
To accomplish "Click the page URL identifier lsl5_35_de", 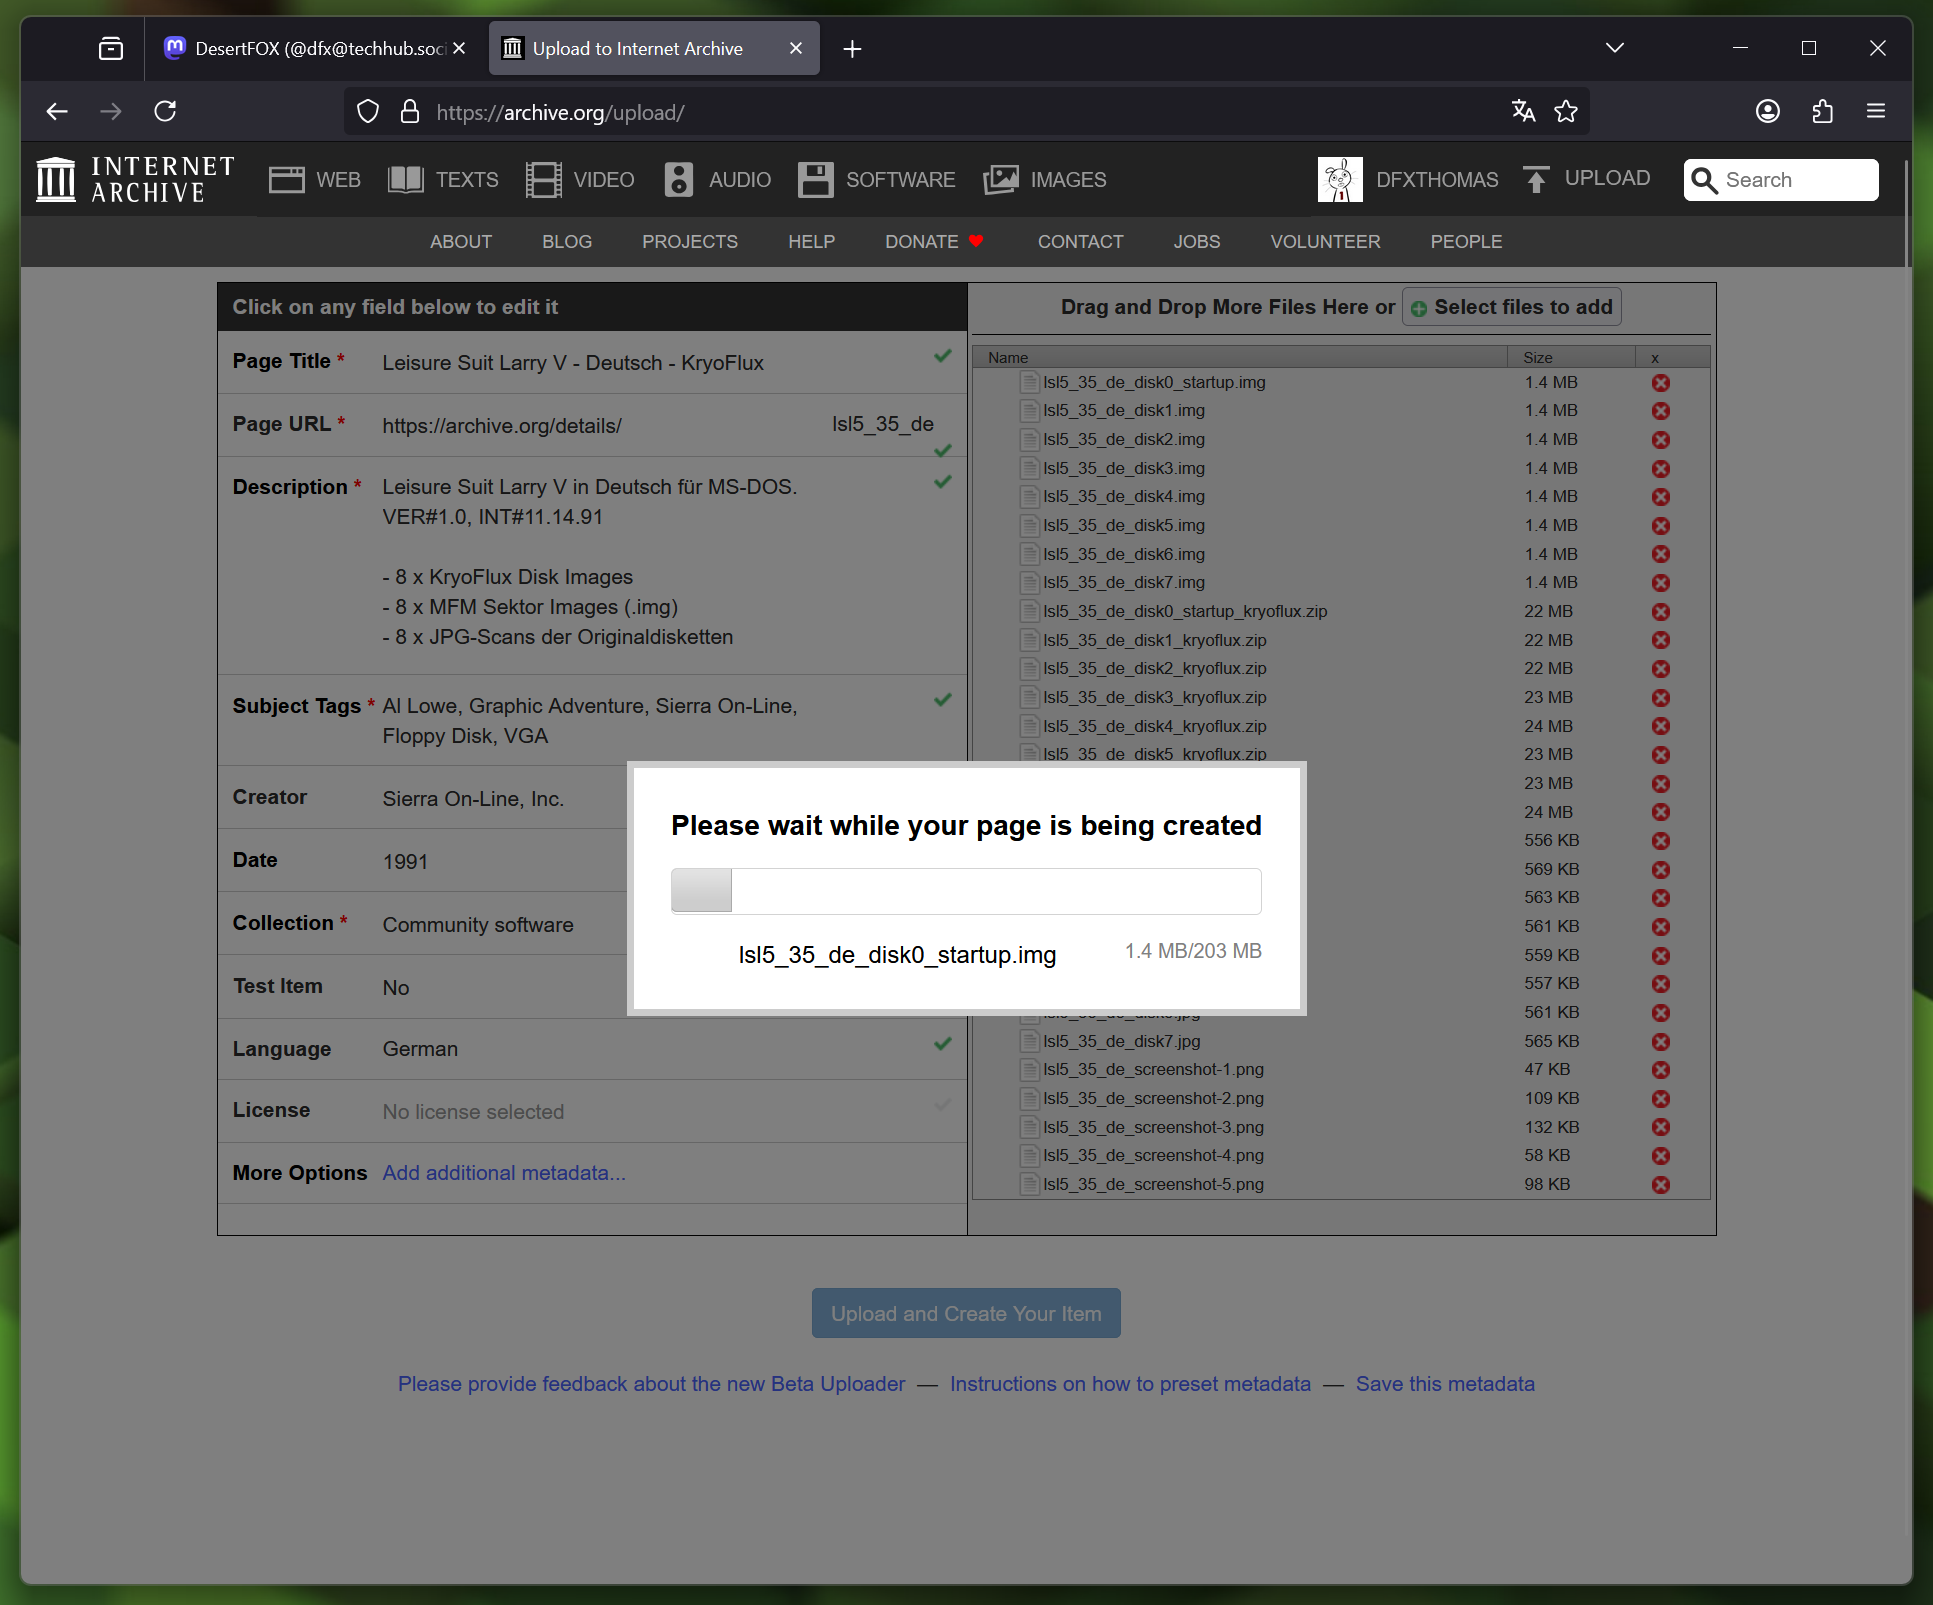I will pyautogui.click(x=883, y=424).
